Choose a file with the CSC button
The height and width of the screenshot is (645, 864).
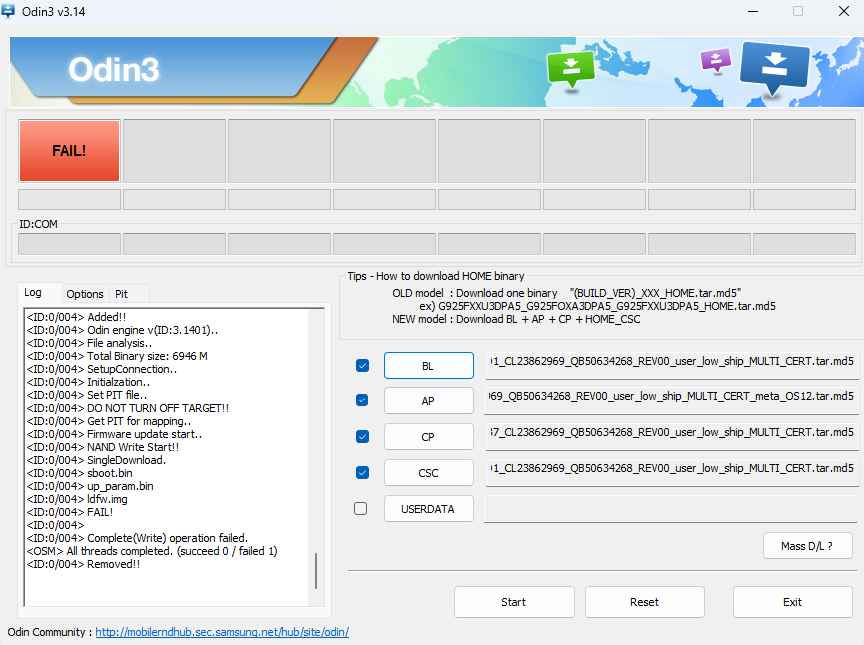pyautogui.click(x=428, y=473)
